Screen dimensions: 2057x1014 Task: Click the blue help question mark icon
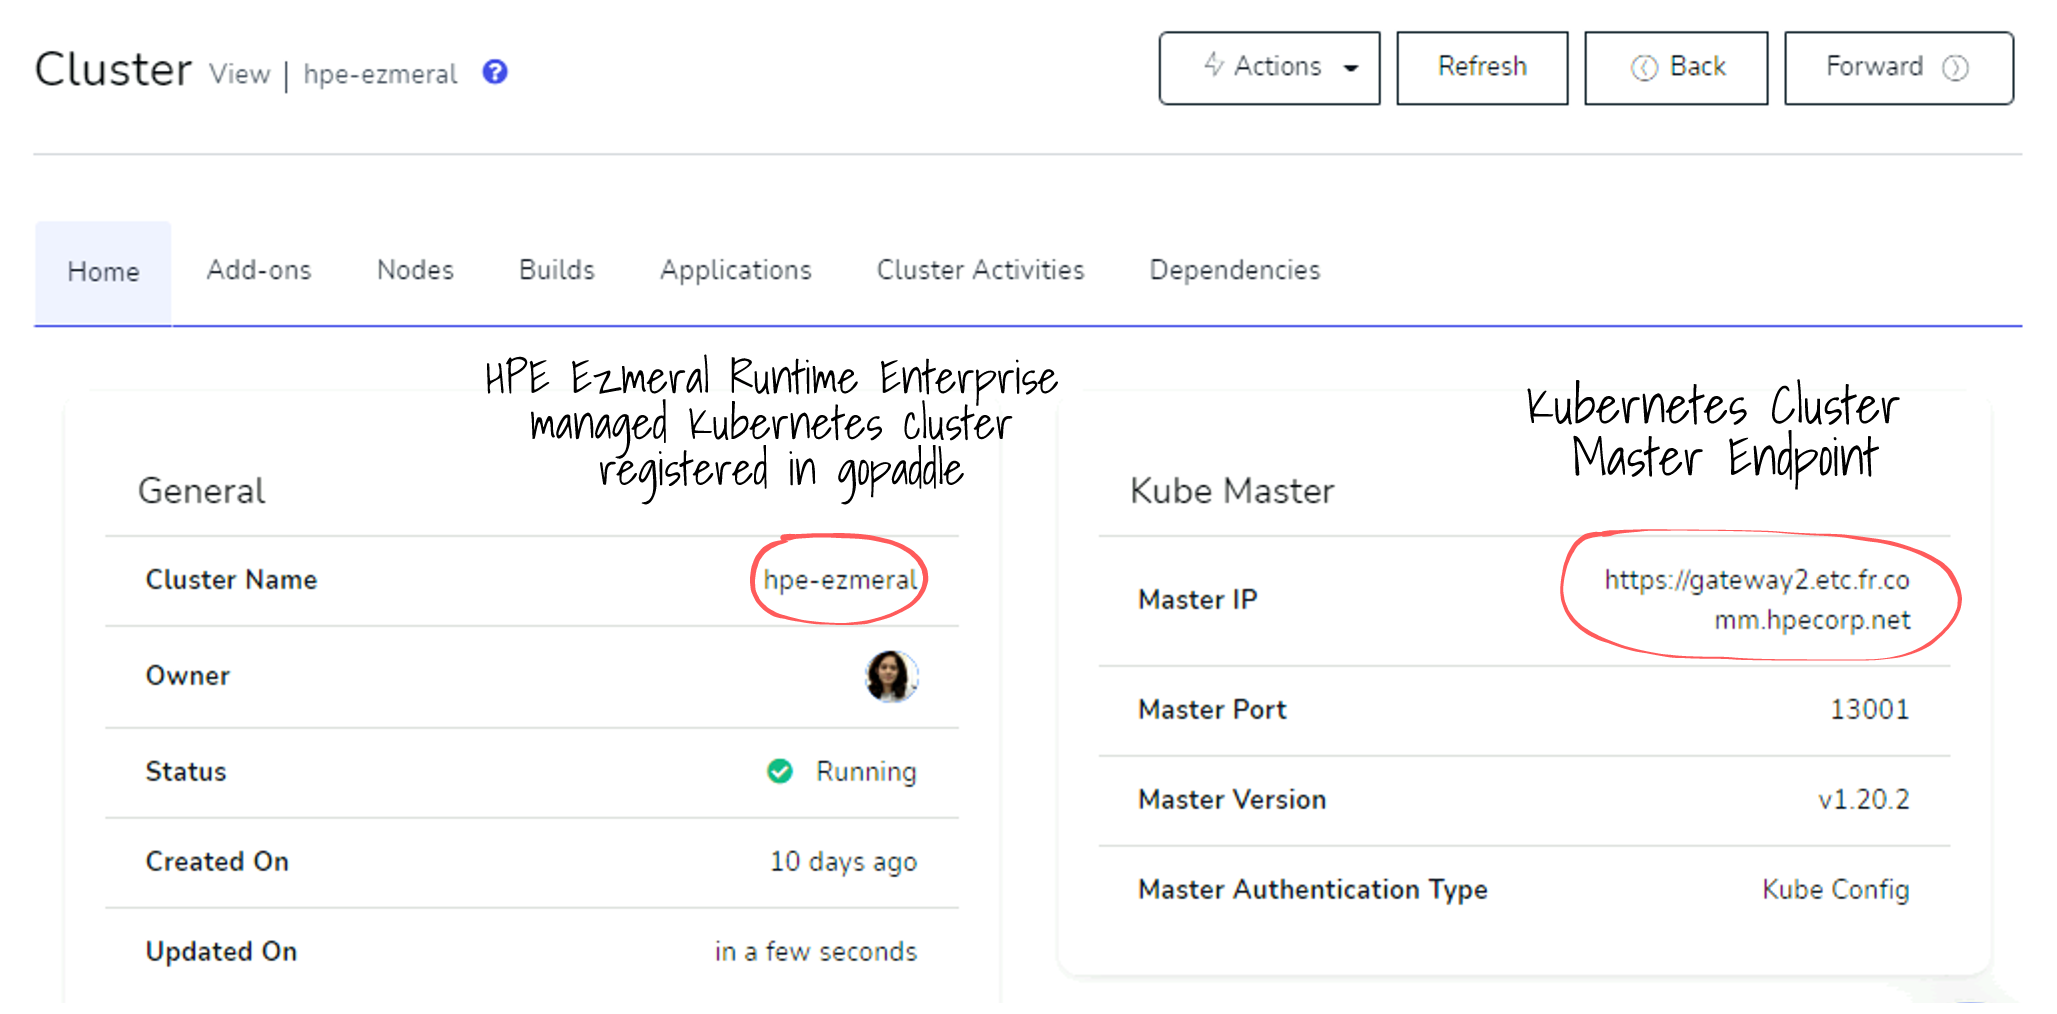[495, 72]
